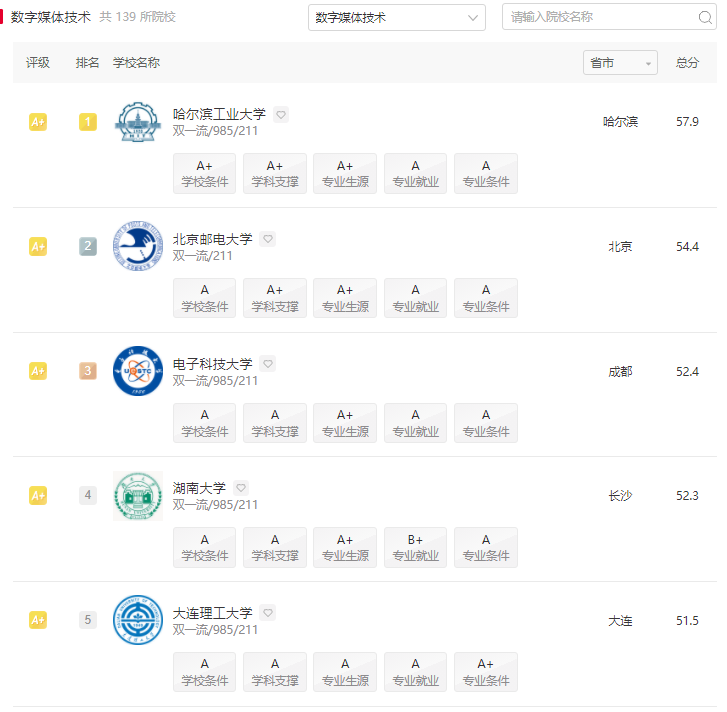Click 共 139 所院校 count text

(x=138, y=17)
